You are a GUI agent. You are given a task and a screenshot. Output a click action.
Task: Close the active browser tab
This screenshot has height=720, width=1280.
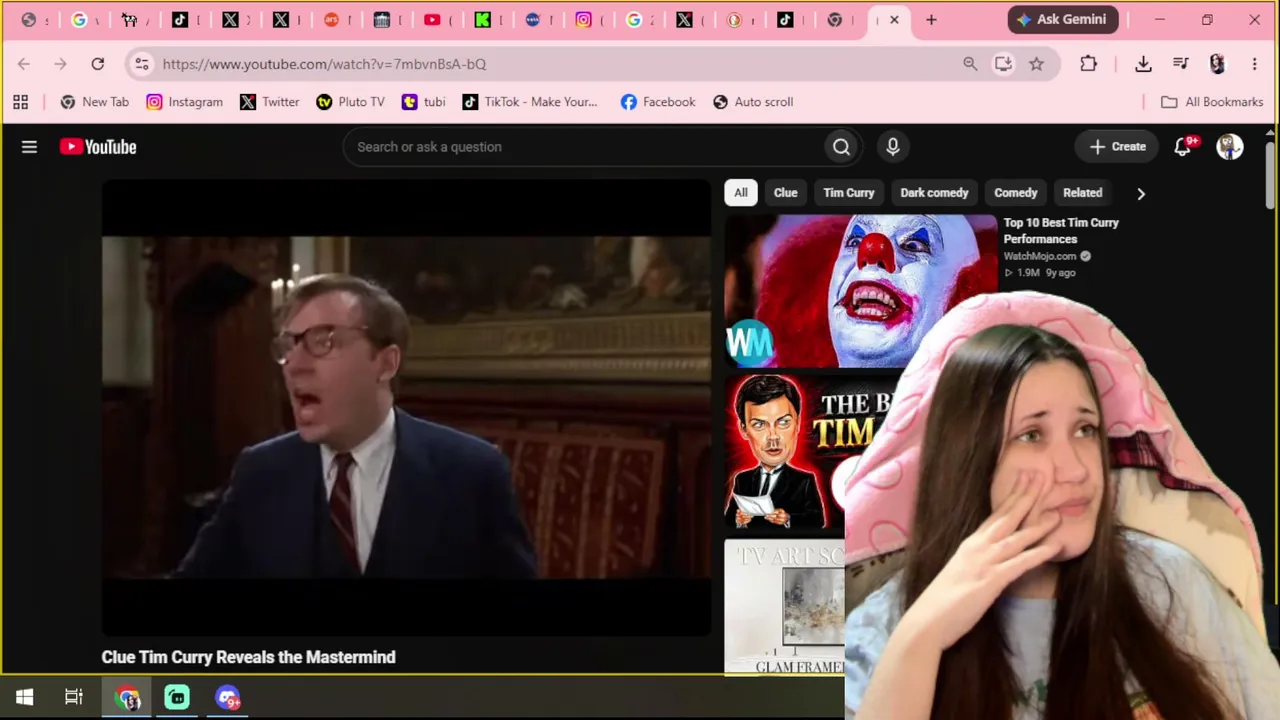coord(894,20)
